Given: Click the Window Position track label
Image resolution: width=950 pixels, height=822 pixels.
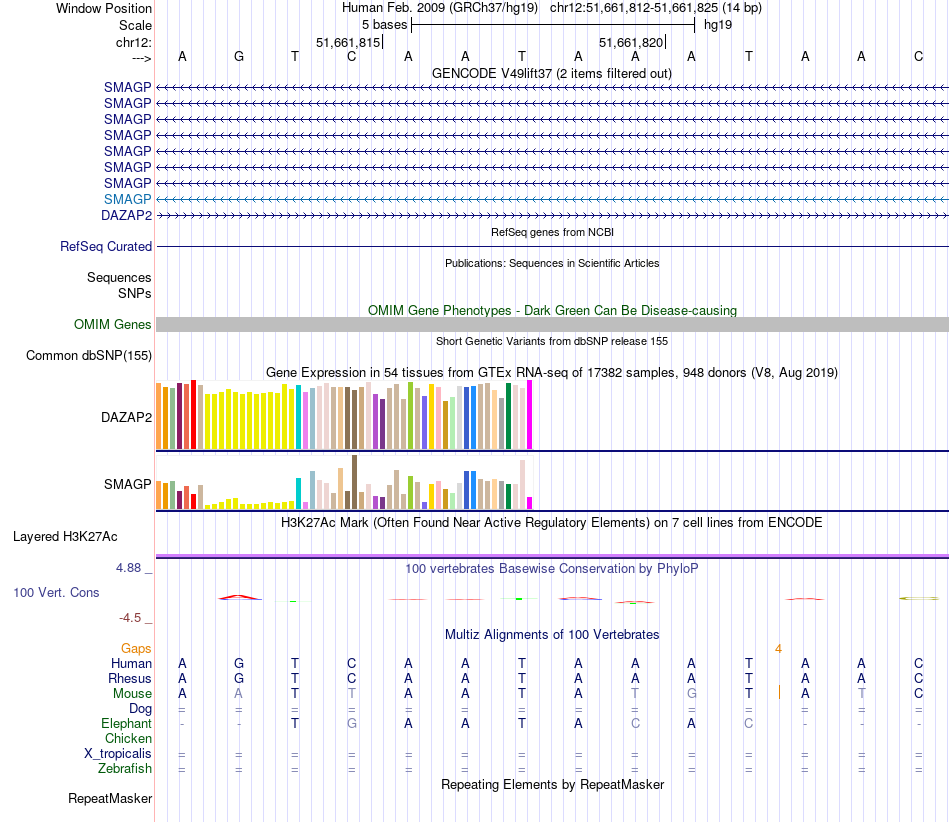Looking at the screenshot, I should pos(104,8).
